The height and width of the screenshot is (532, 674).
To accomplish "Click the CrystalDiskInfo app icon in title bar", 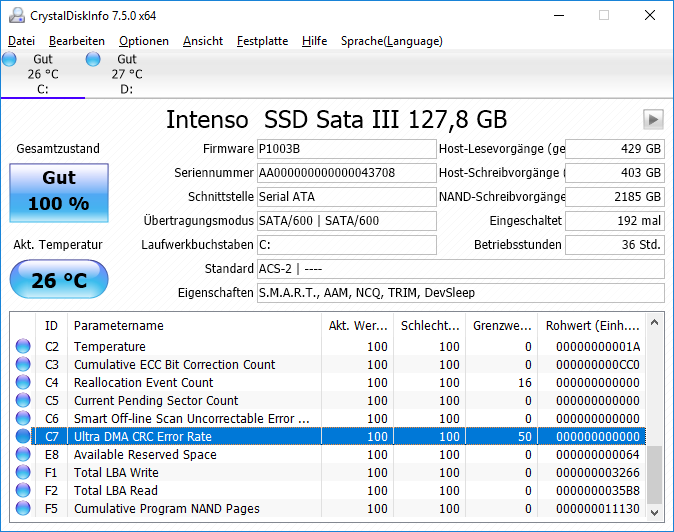I will 17,15.
